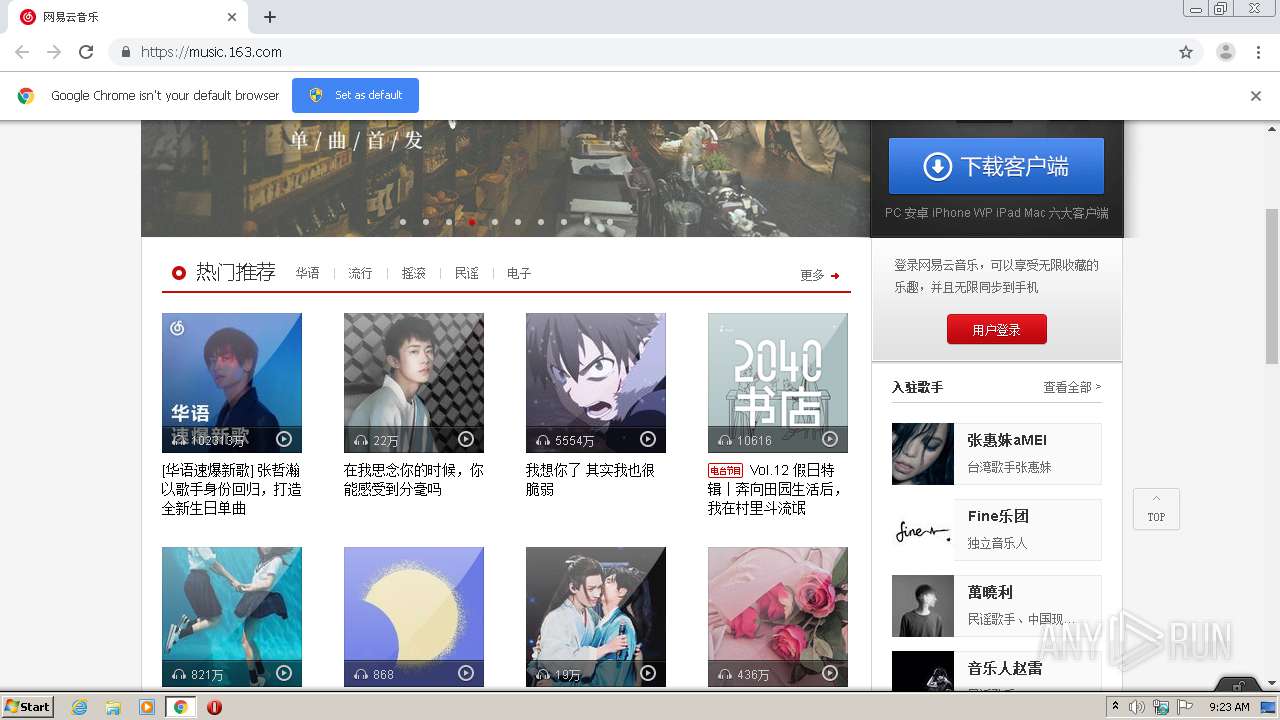Image resolution: width=1280 pixels, height=720 pixels.
Task: Open the media player from the taskbar
Action: (147, 707)
